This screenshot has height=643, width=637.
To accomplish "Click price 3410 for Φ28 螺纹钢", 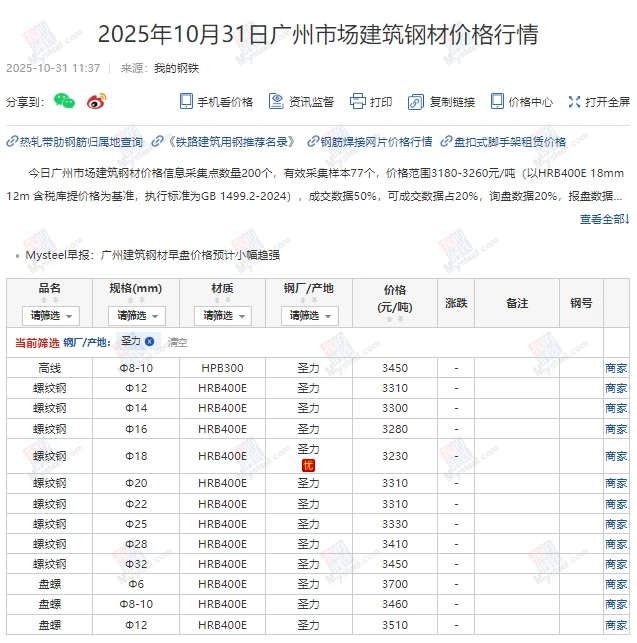I will tap(395, 544).
